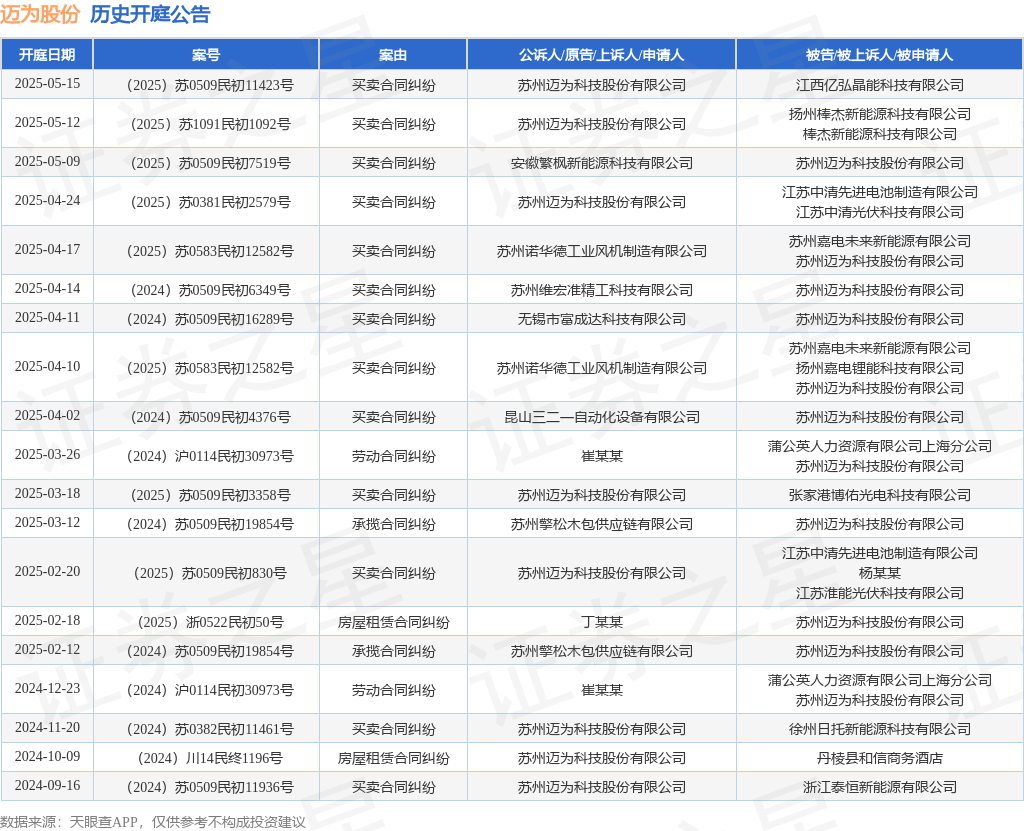Select defendant 江苏中清光伏科技有限公司
This screenshot has height=831, width=1024.
tap(879, 212)
